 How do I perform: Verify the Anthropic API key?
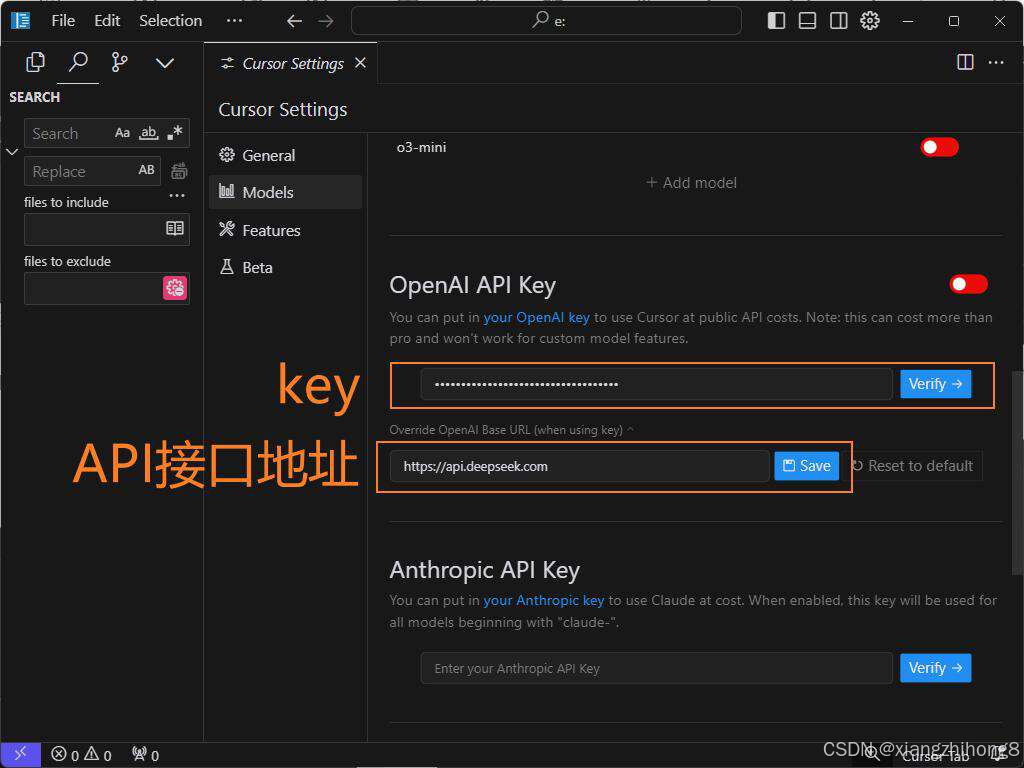coord(935,668)
